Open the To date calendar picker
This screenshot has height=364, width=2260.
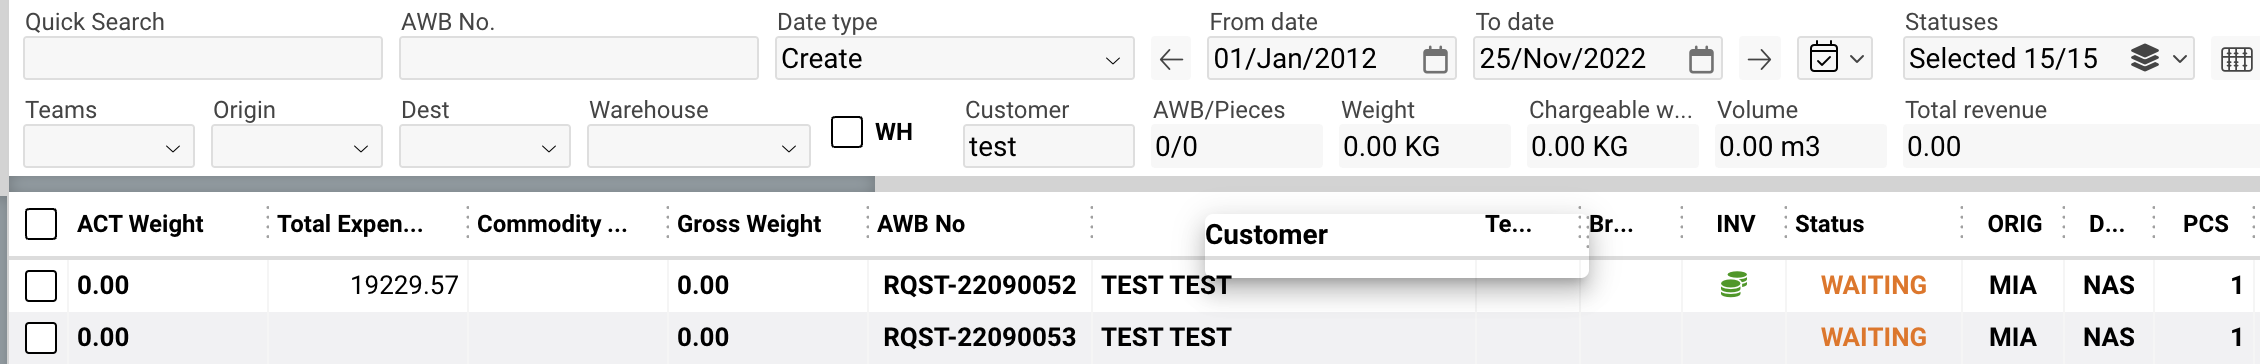point(1701,60)
